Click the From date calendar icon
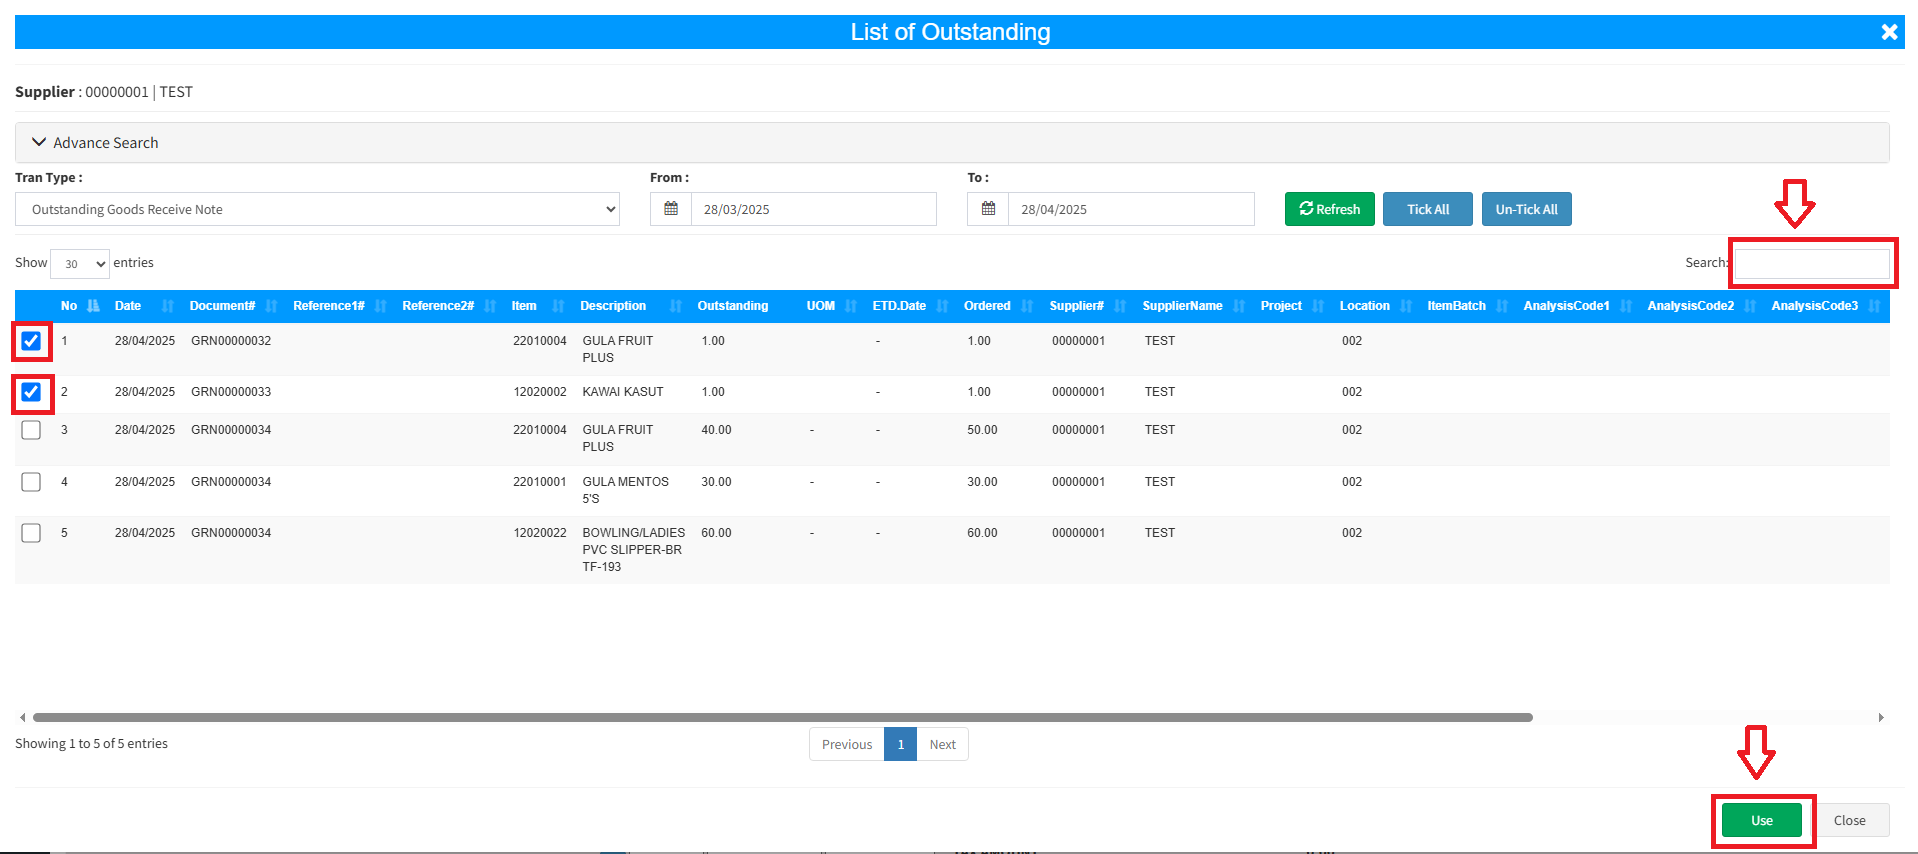 pyautogui.click(x=671, y=209)
